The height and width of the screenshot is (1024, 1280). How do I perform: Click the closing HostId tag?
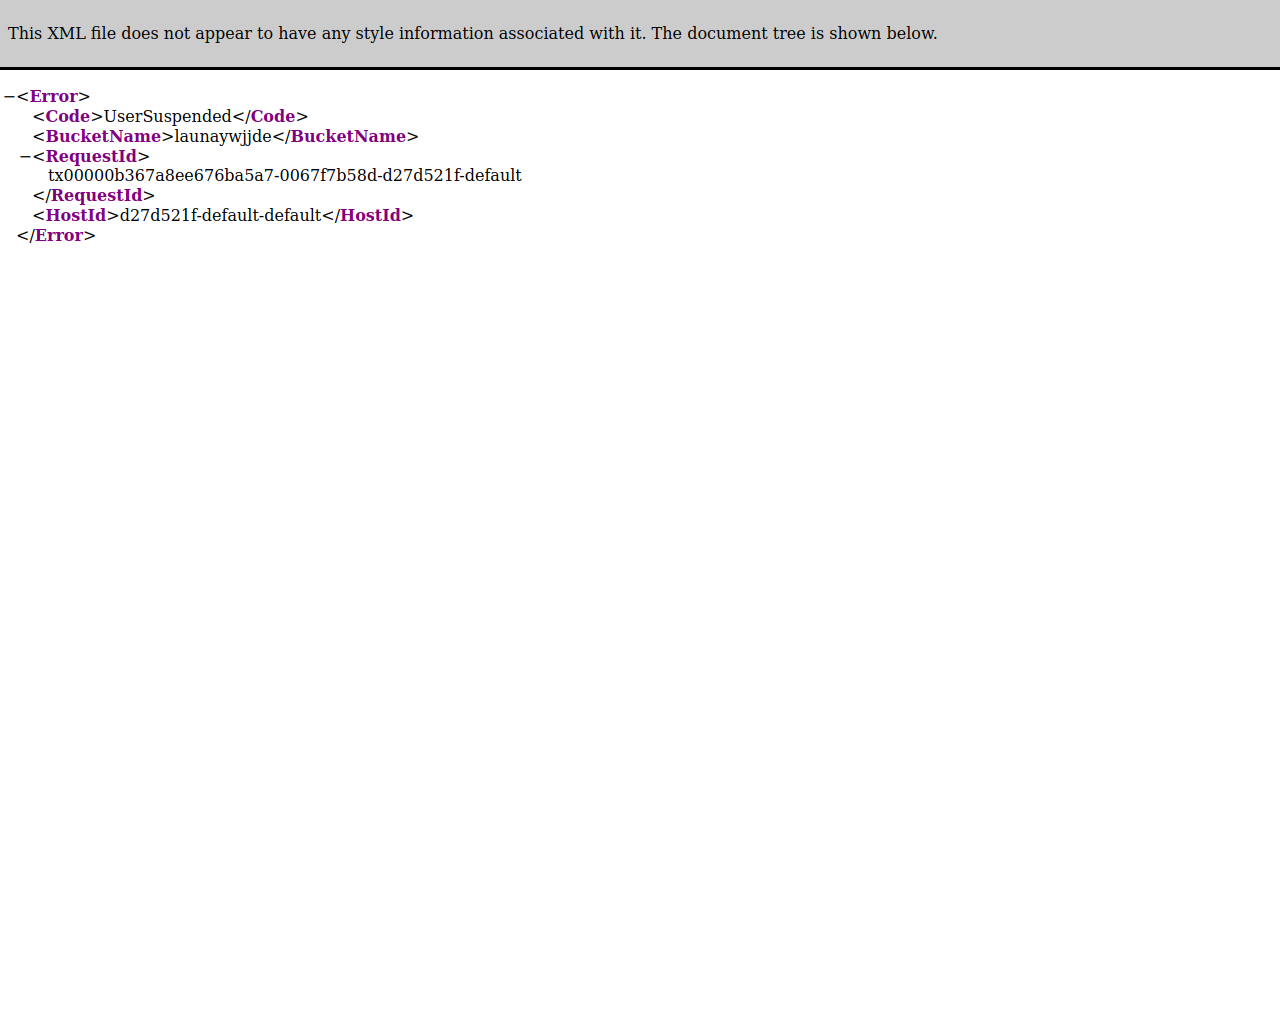click(368, 216)
